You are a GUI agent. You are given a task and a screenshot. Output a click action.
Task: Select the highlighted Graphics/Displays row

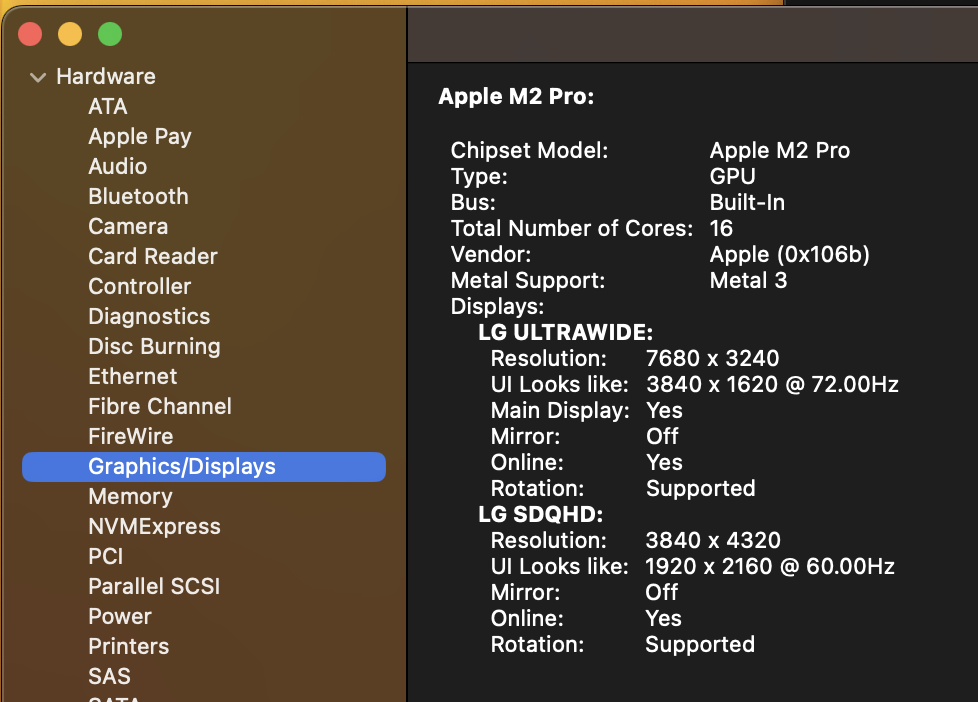pos(204,467)
